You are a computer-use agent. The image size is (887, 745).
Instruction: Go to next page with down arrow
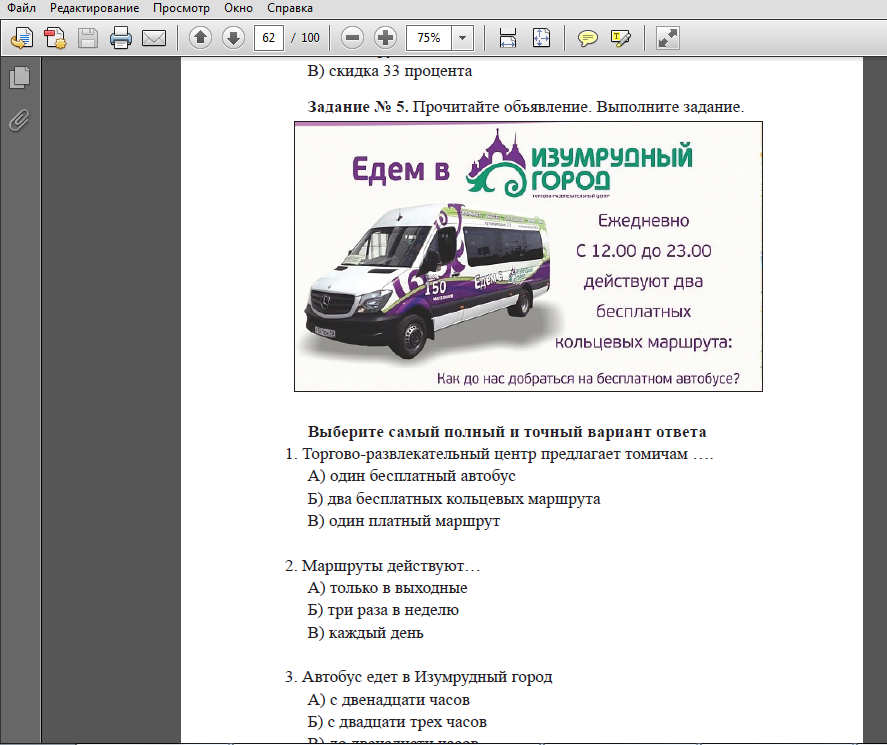point(233,38)
